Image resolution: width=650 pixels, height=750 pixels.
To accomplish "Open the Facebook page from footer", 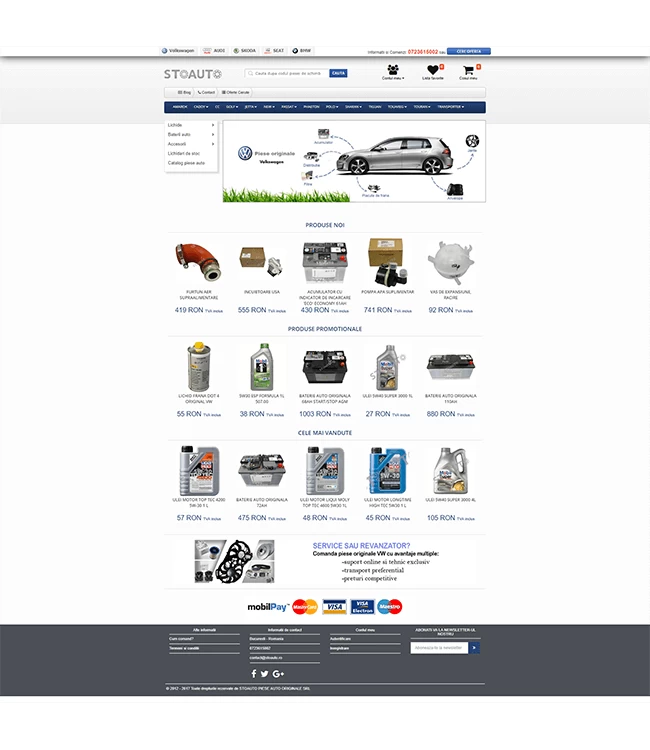I will click(254, 673).
